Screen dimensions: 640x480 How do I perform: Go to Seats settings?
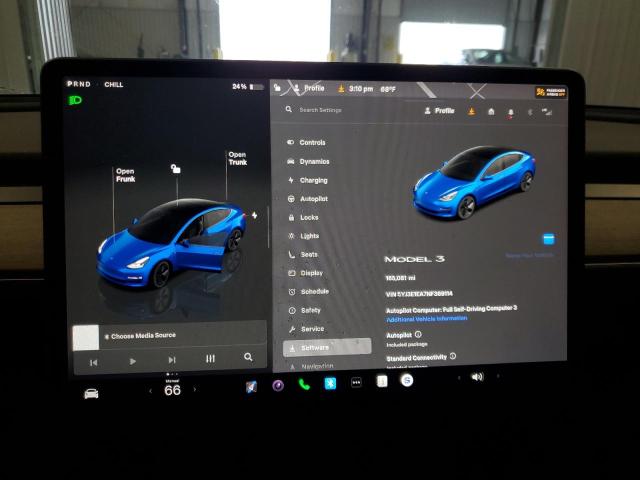pyautogui.click(x=303, y=254)
